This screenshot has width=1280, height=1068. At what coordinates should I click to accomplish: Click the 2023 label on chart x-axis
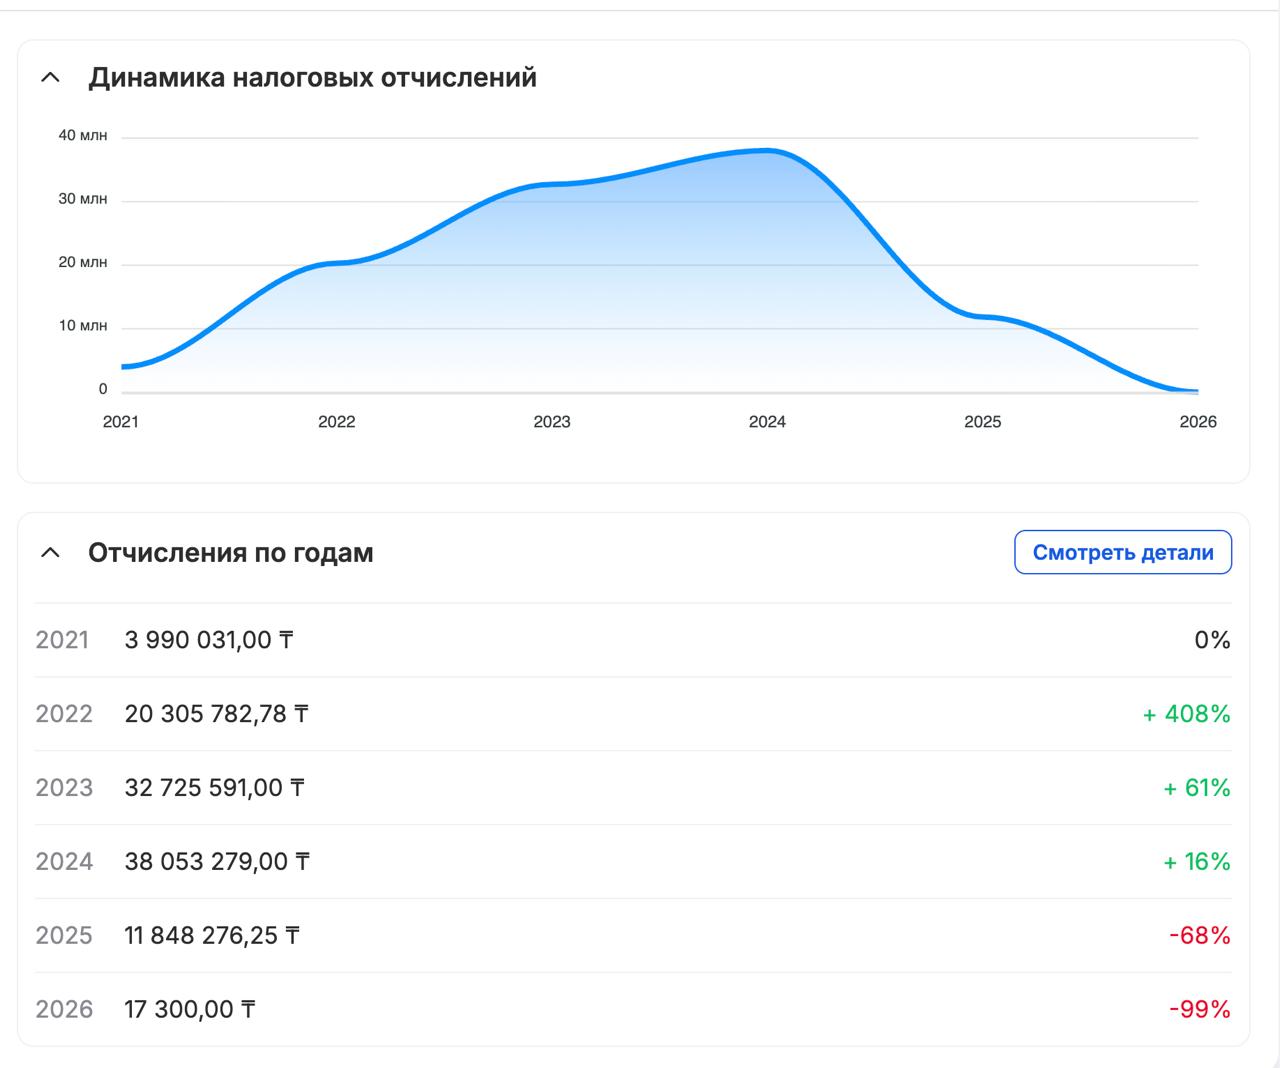point(552,422)
